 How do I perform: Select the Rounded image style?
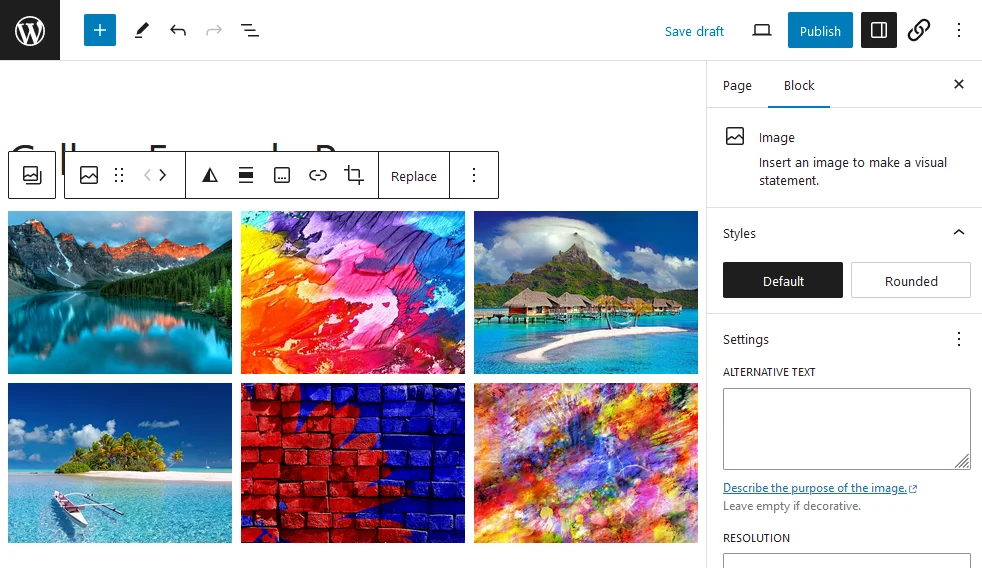tap(910, 281)
